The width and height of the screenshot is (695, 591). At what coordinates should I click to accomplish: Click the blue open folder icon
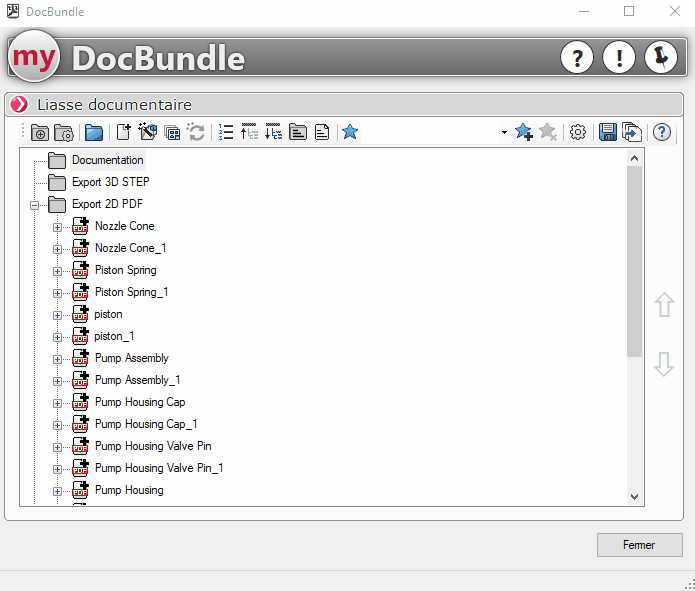coord(94,132)
